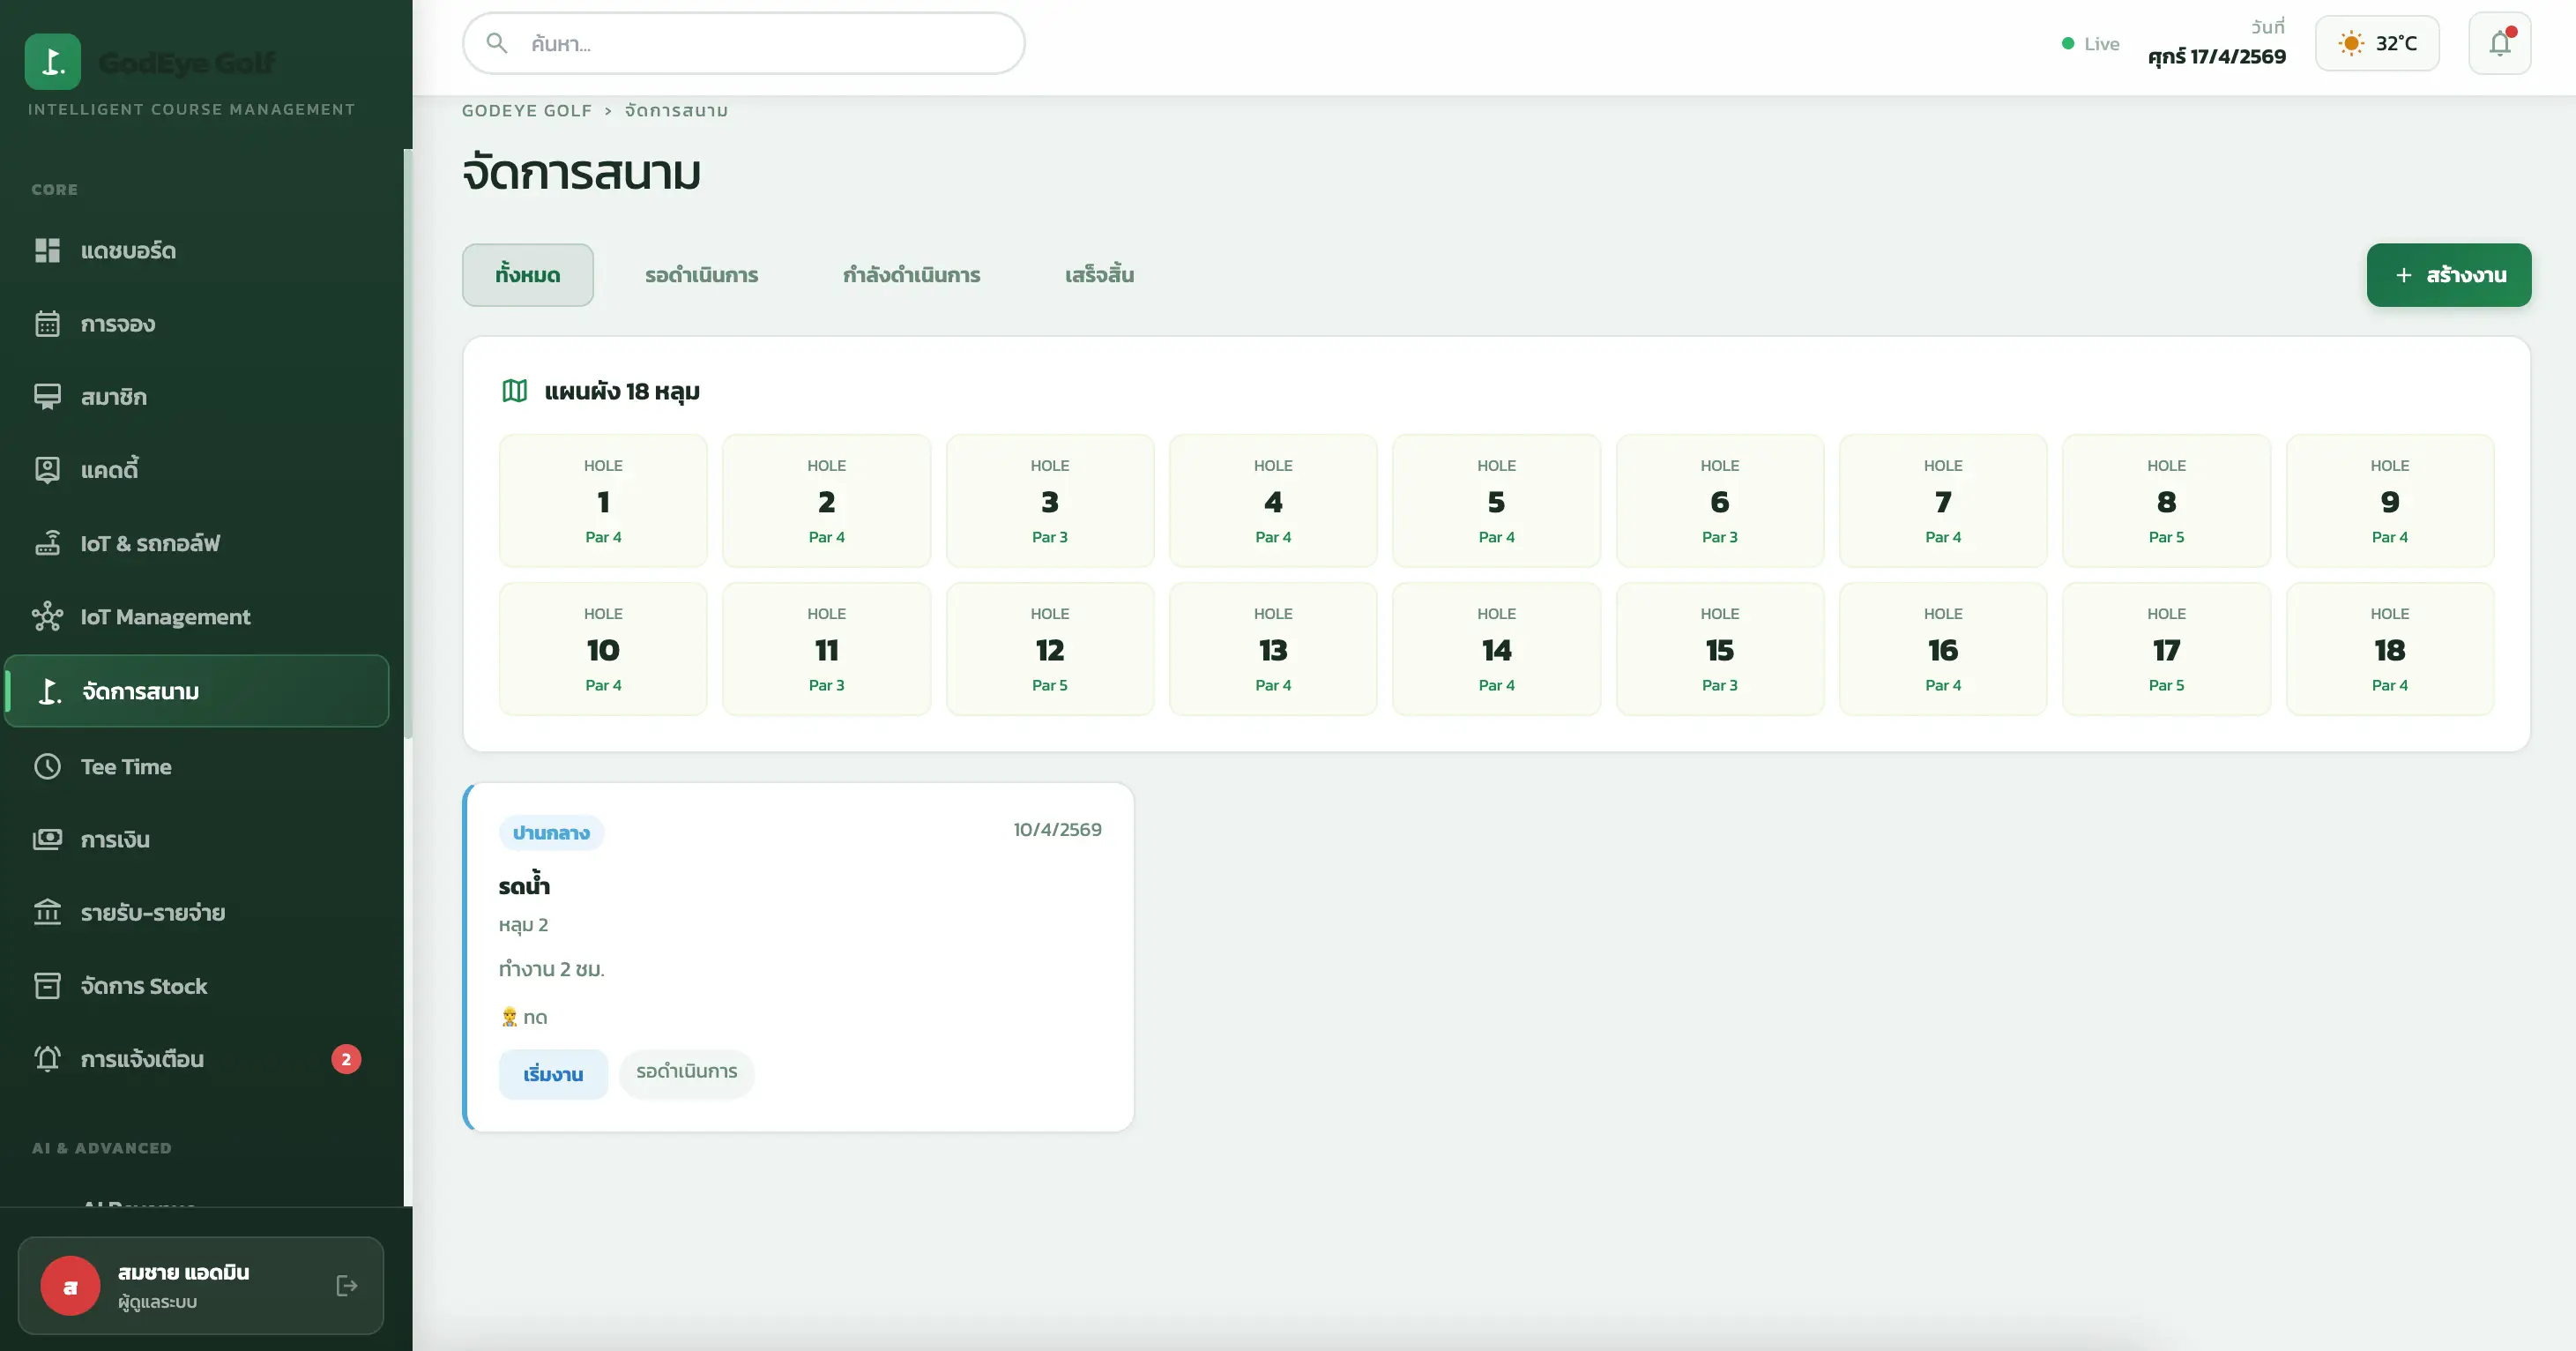Click the การแจ้งเตือน alarm bell icon
This screenshot has height=1351, width=2576.
pyautogui.click(x=47, y=1059)
